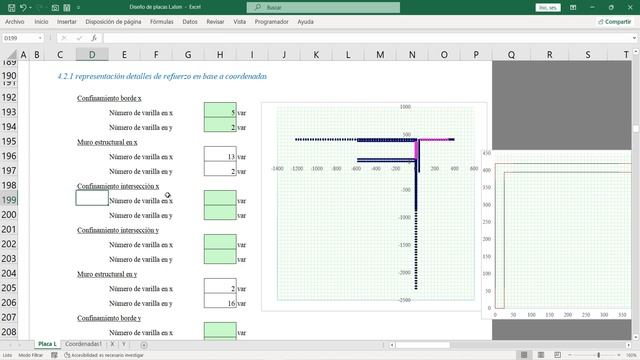Switch to Page Layout view icon
The height and width of the screenshot is (360, 640).
pos(541,355)
